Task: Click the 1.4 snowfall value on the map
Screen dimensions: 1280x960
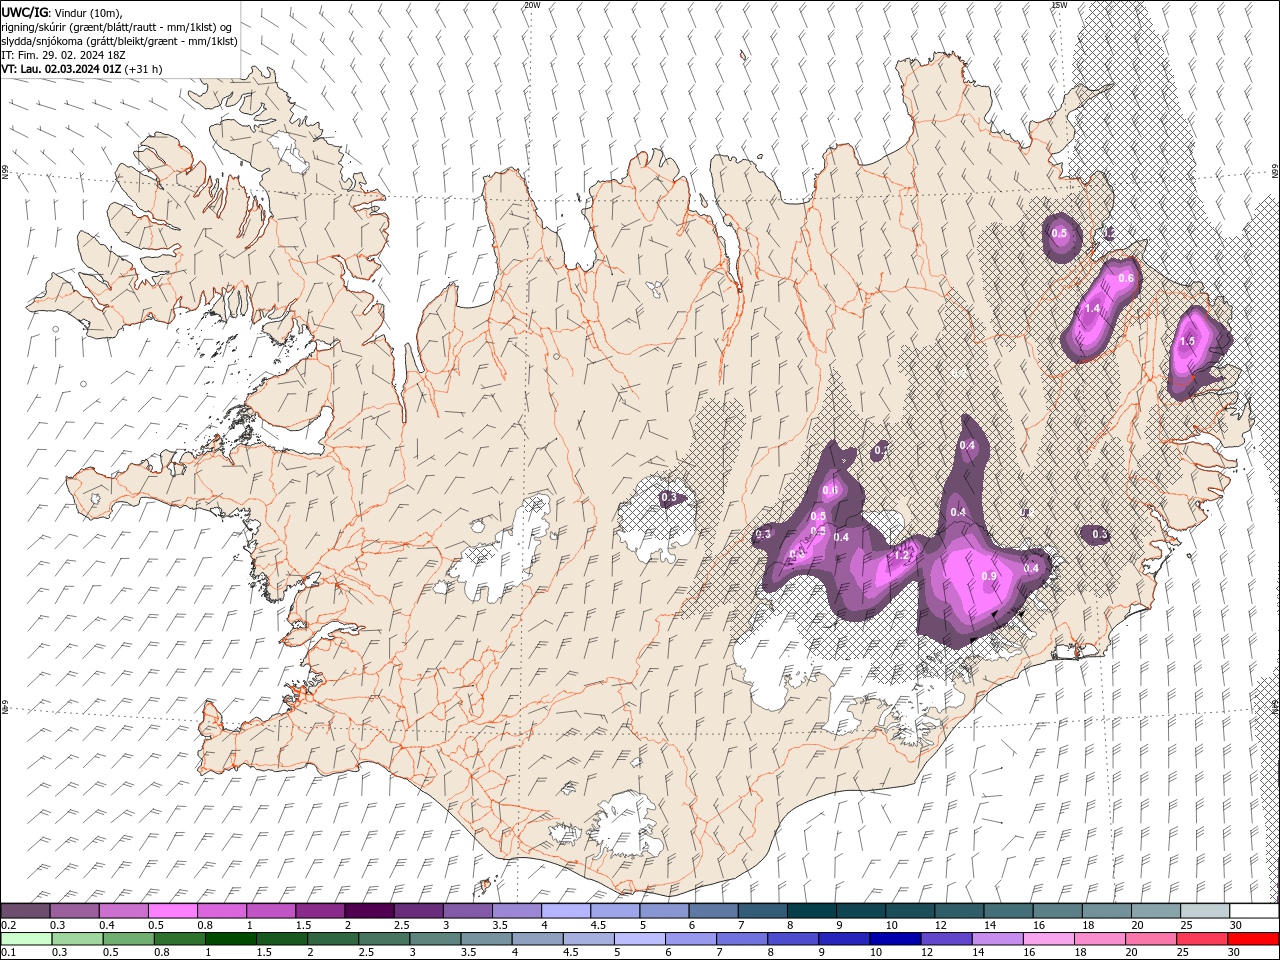Action: coord(1092,309)
